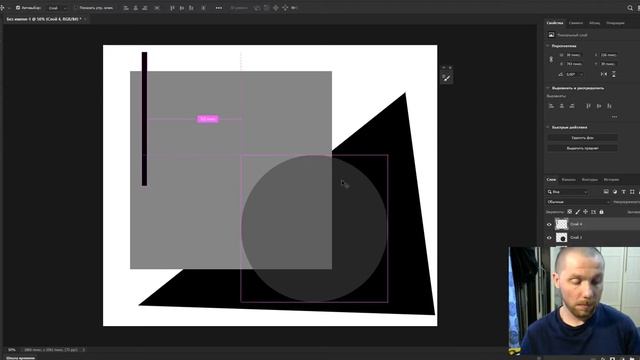Filter layers by shape layers icon
The width and height of the screenshot is (640, 360).
pyautogui.click(x=632, y=192)
